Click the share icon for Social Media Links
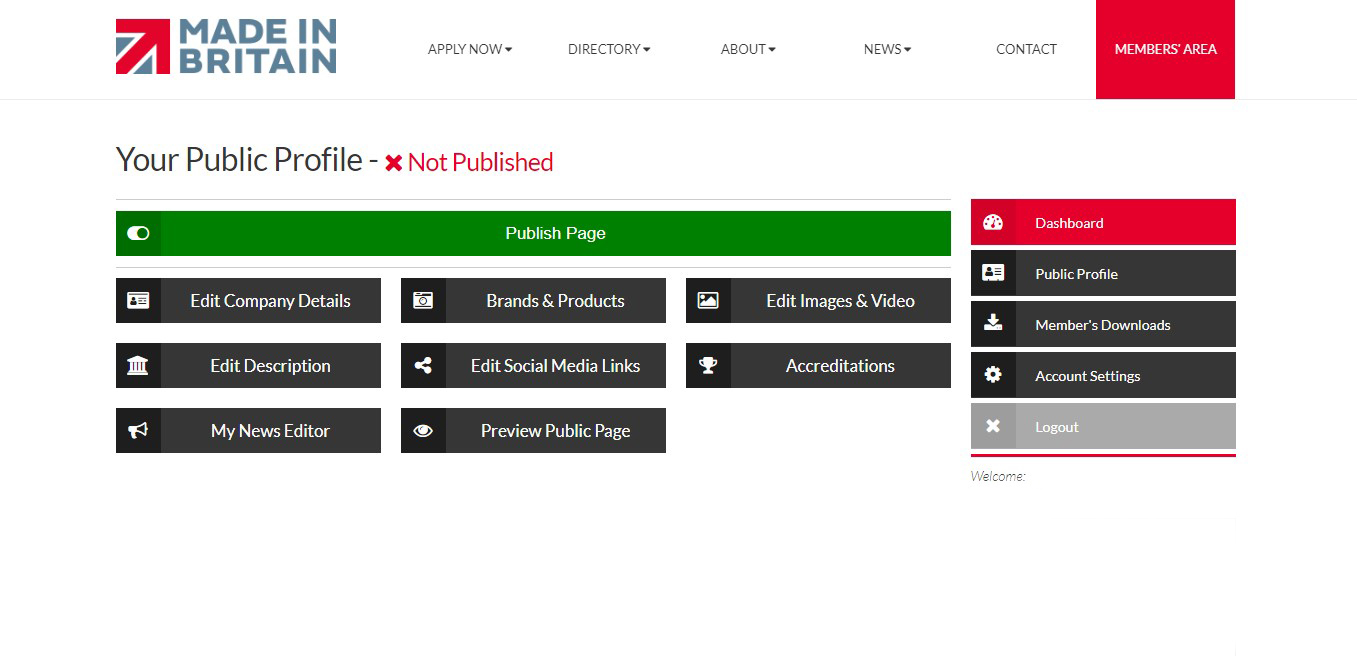This screenshot has height=656, width=1357. (x=423, y=365)
